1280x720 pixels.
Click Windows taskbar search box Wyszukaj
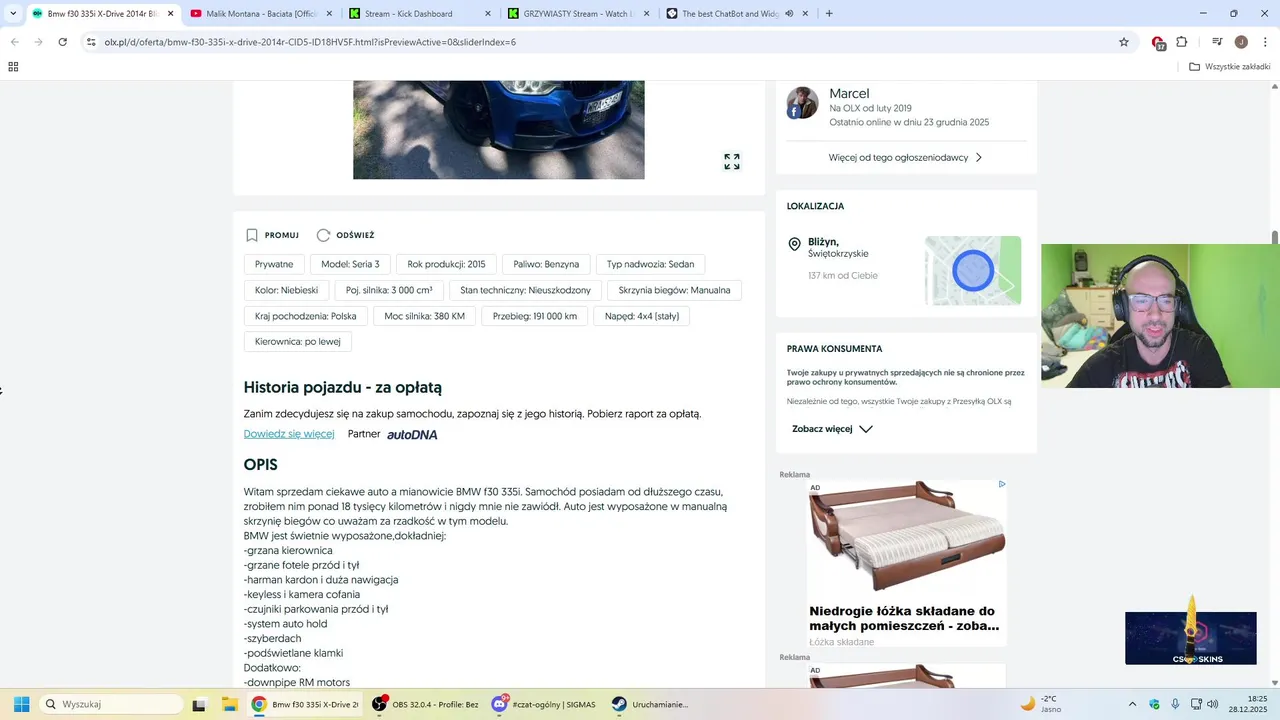click(111, 704)
